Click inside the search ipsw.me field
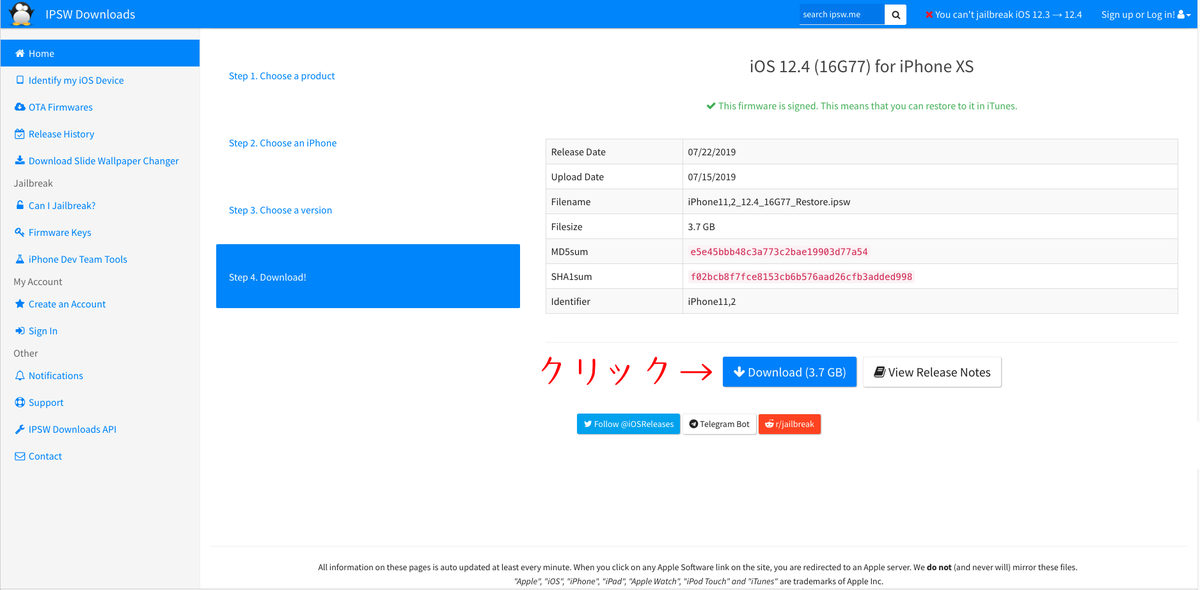This screenshot has width=1200, height=590. pyautogui.click(x=840, y=14)
